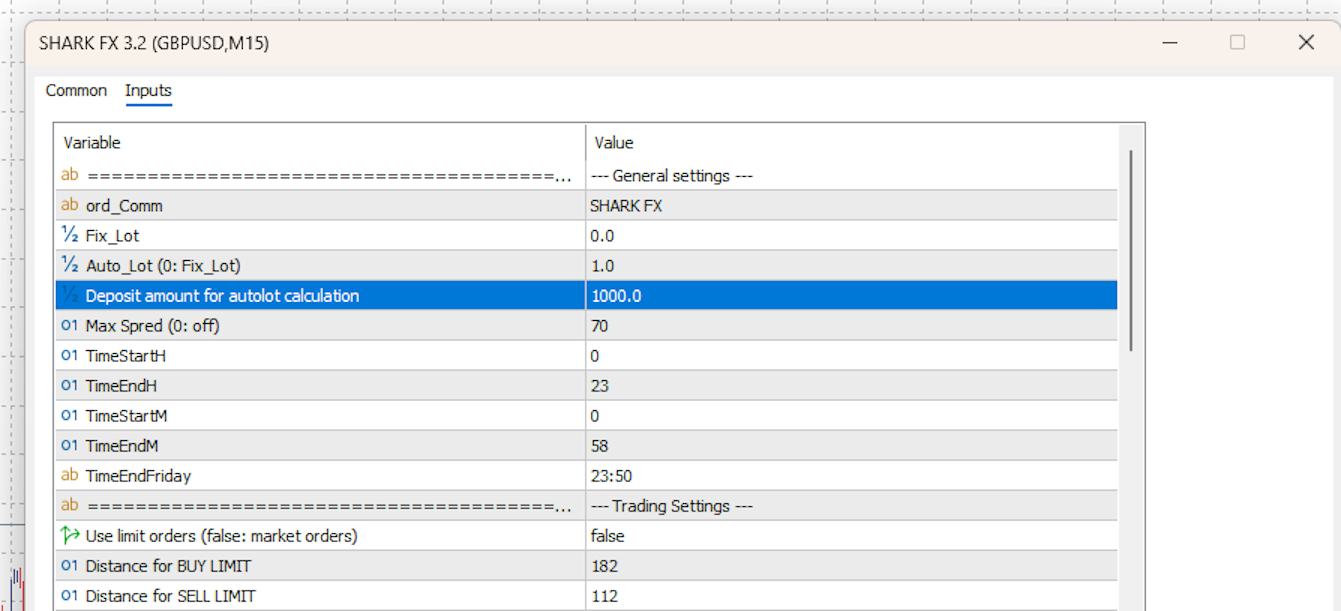Close the SHARK FX dialog
The image size is (1341, 611).
(x=1305, y=42)
